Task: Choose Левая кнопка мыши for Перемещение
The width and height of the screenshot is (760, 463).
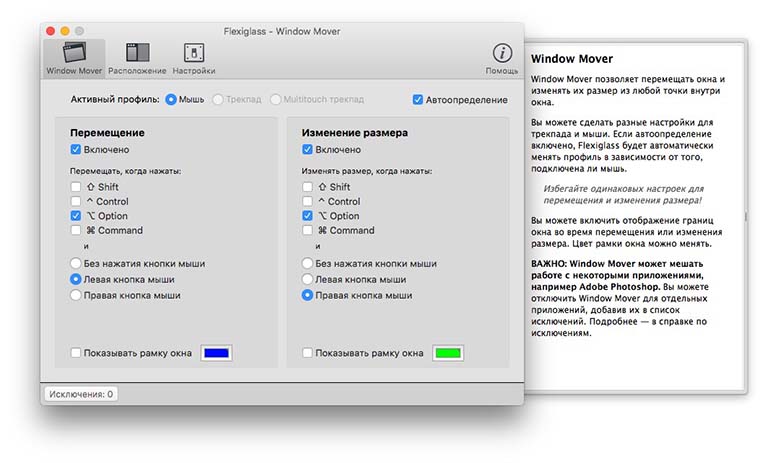Action: pyautogui.click(x=76, y=279)
